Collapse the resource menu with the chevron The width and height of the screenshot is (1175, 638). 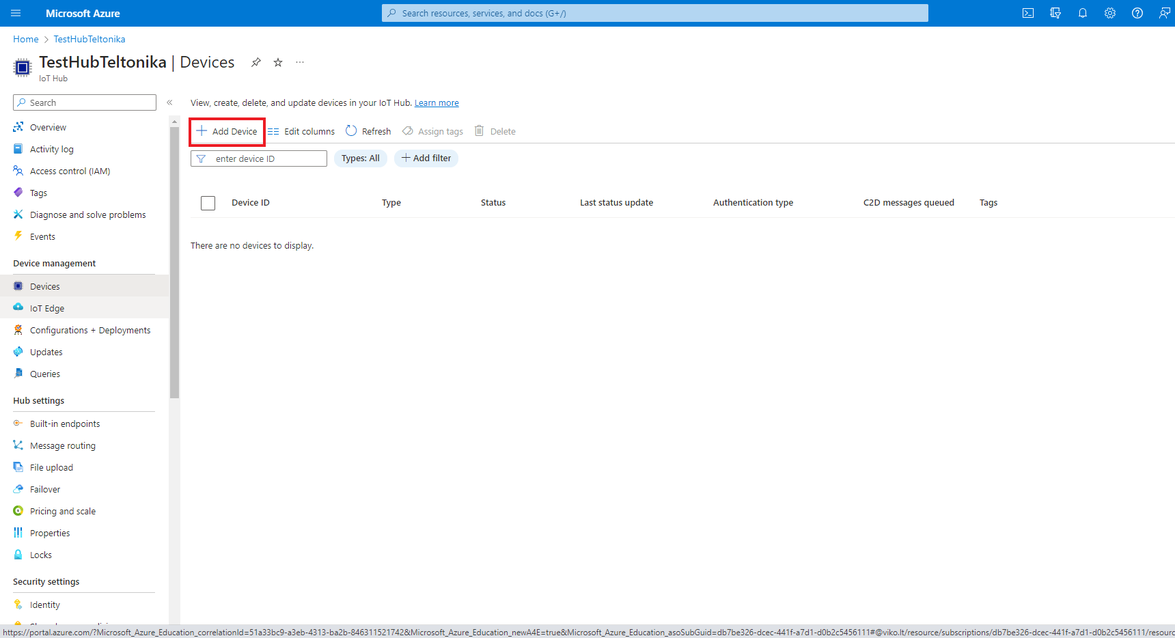[170, 101]
